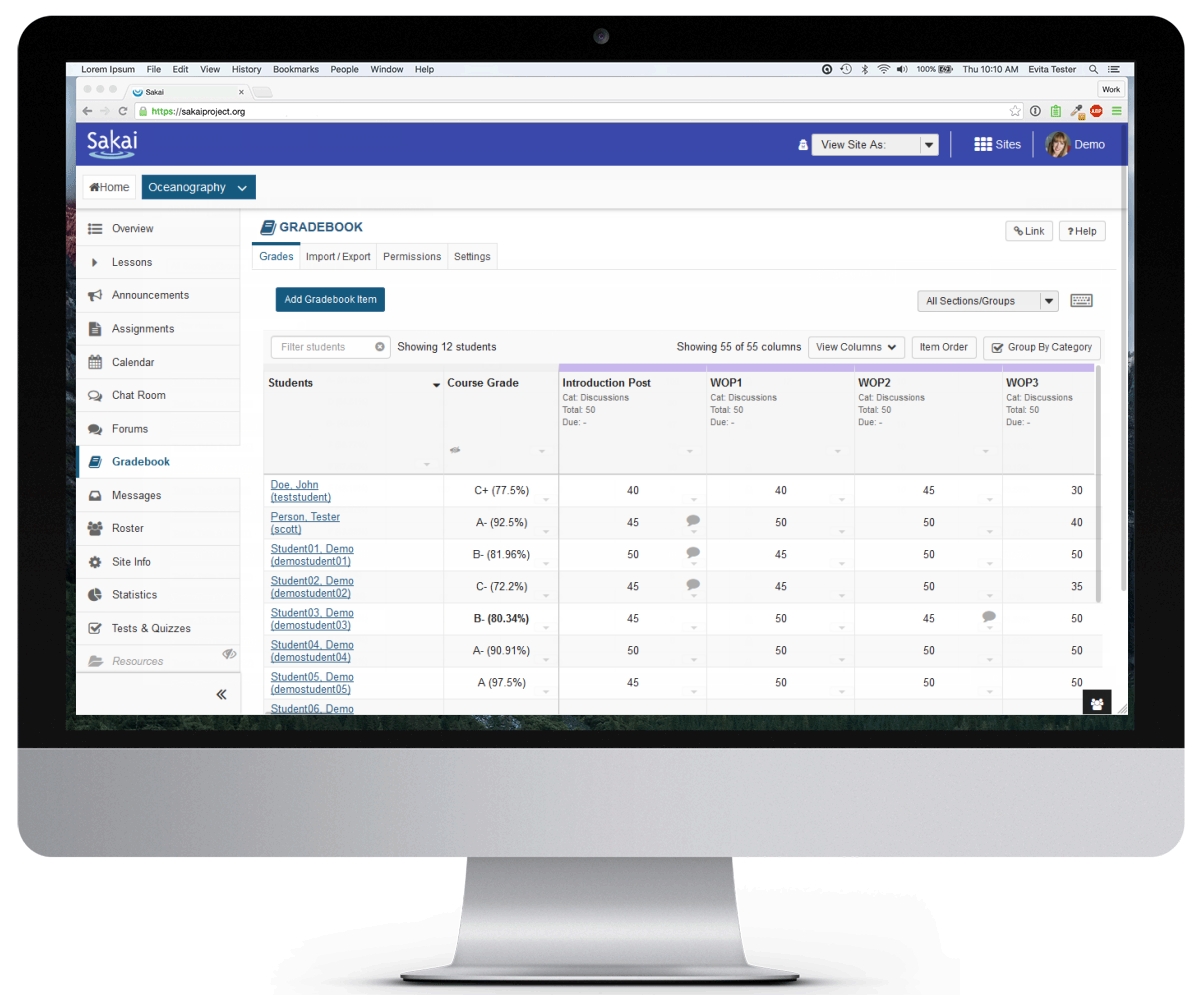Click into the Filter students input field
The height and width of the screenshot is (995, 1200).
click(x=322, y=347)
